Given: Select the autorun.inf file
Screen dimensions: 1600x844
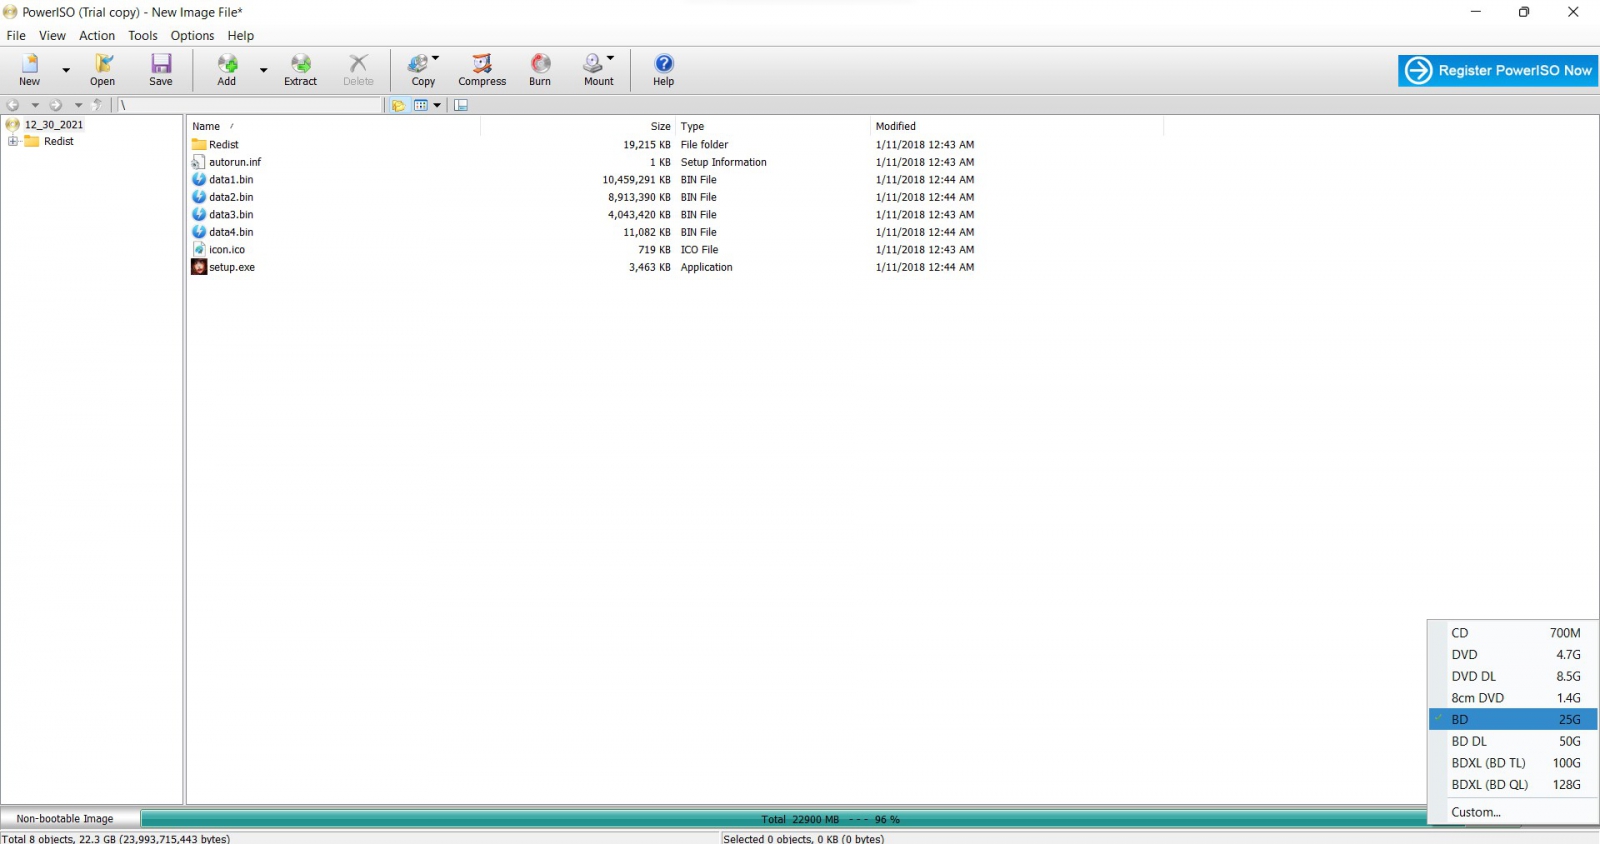Looking at the screenshot, I should point(235,162).
